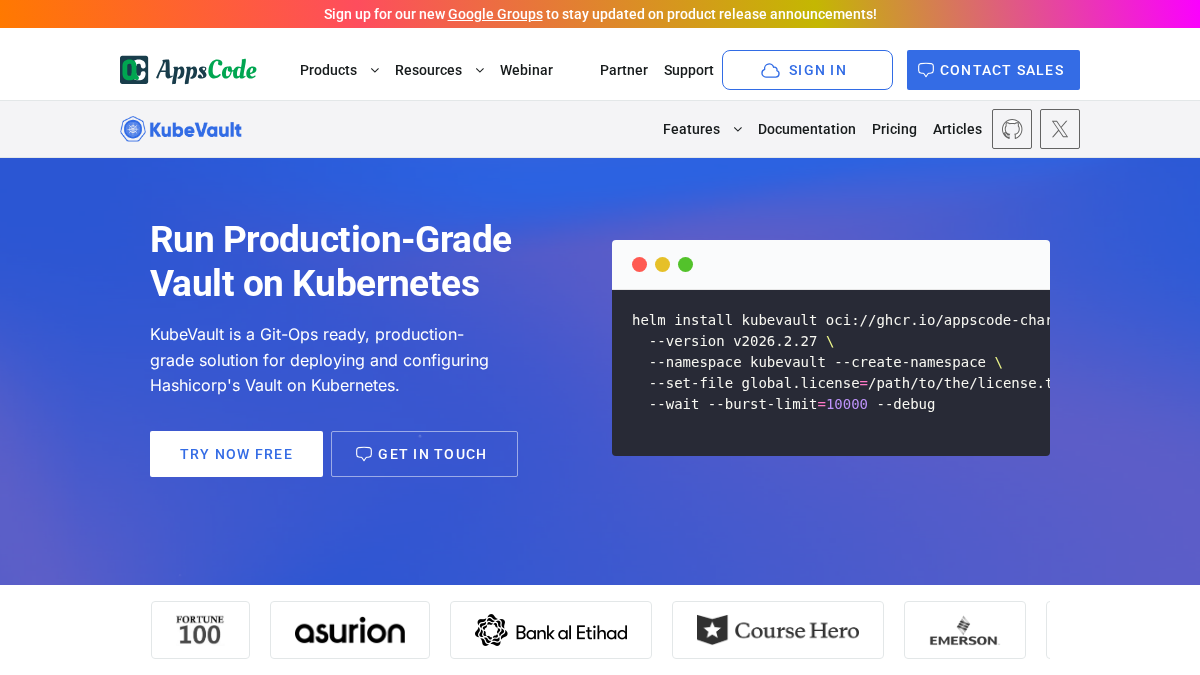Click the SIGN IN button
Viewport: 1200px width, 675px height.
coord(807,70)
